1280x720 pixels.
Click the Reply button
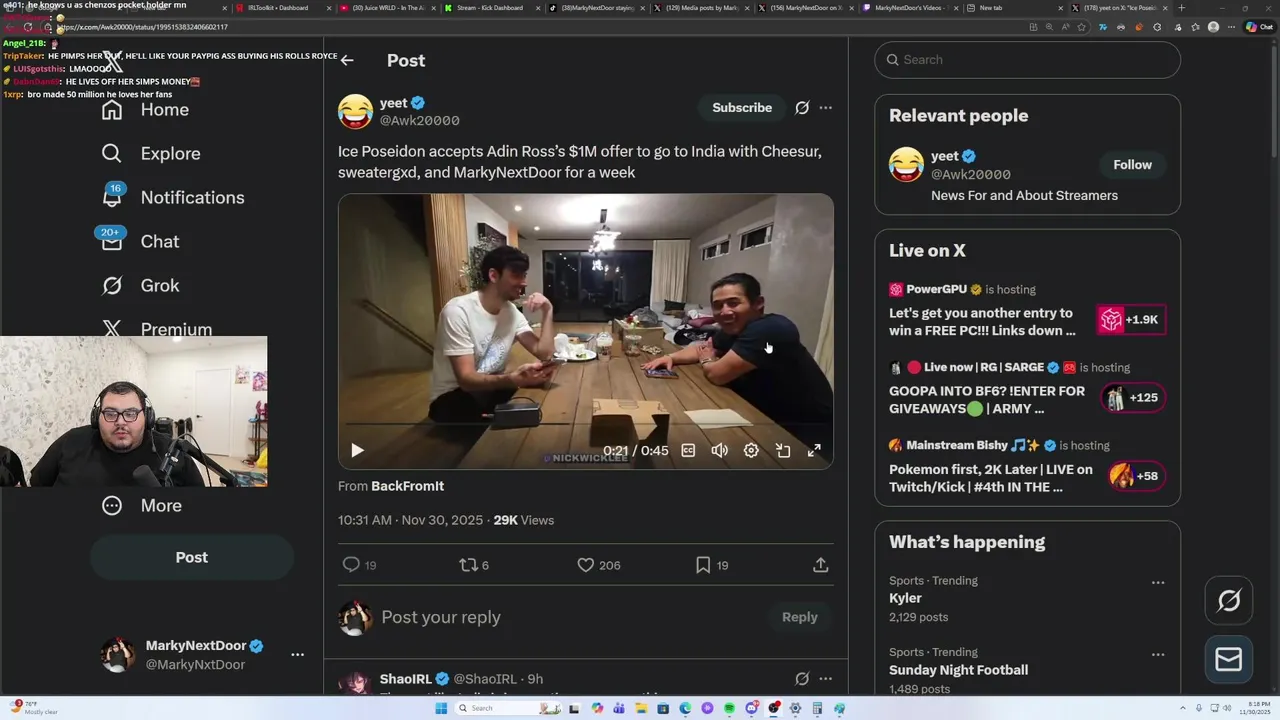799,617
